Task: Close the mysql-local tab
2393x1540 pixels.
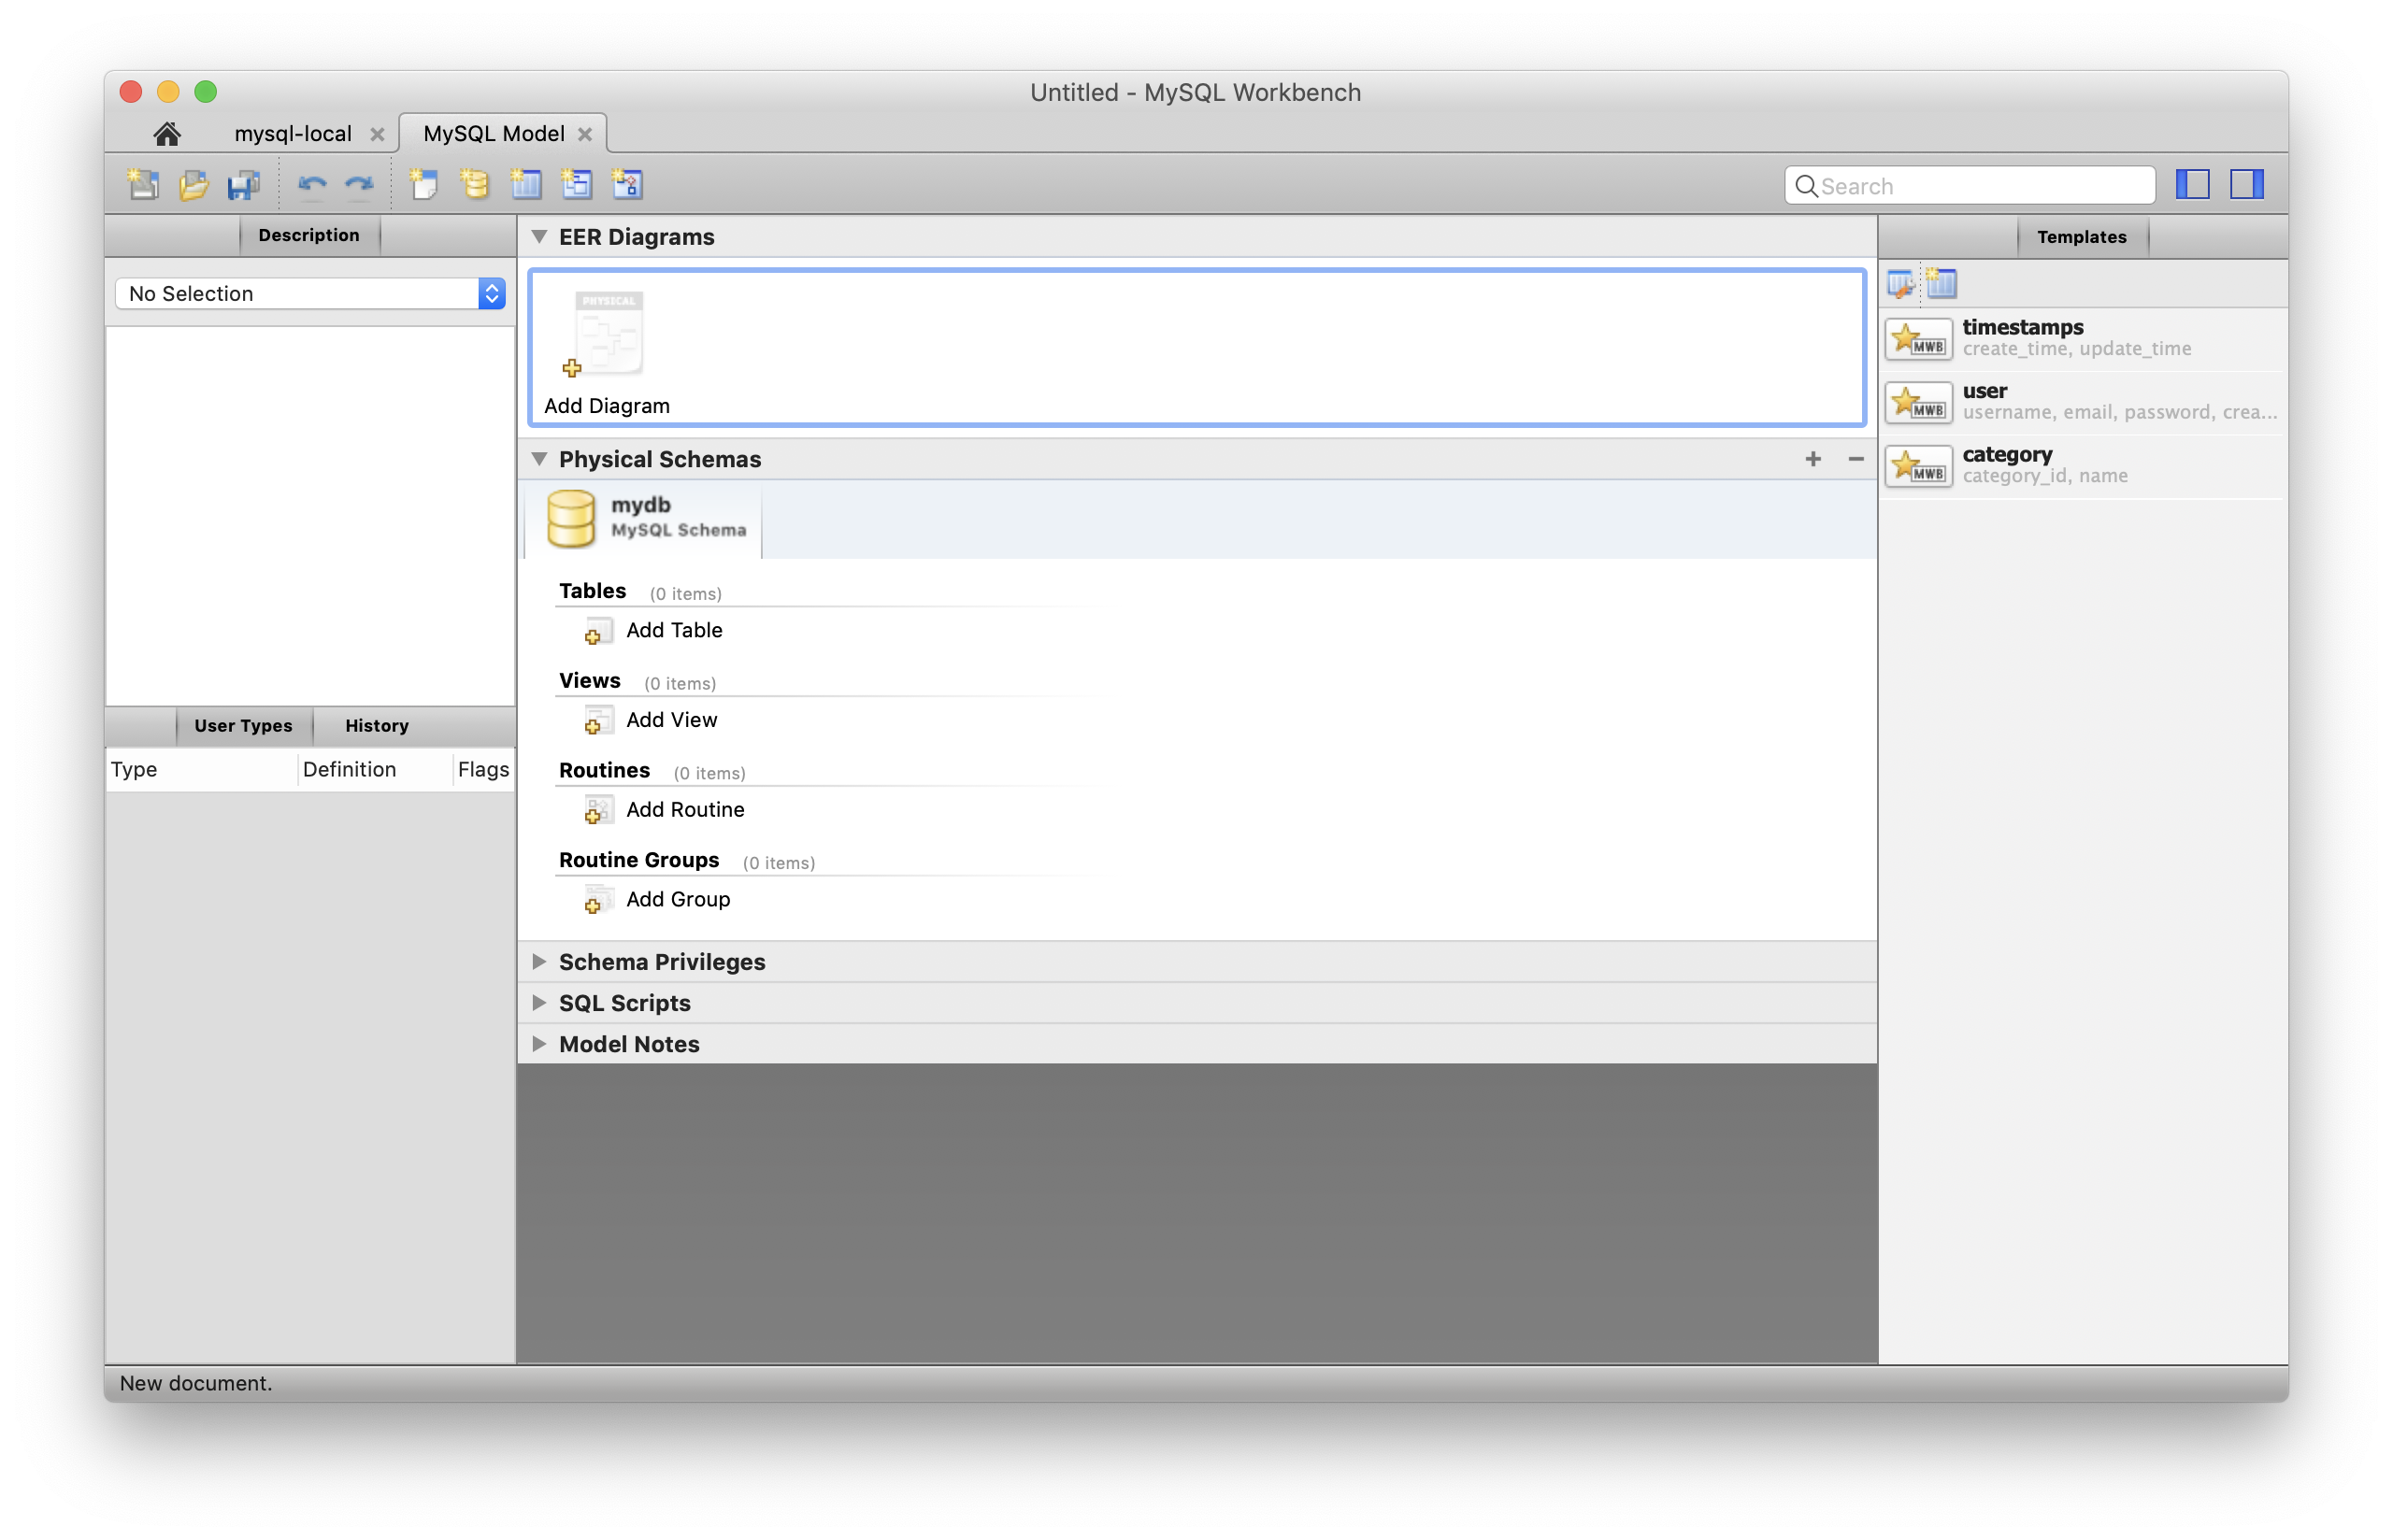Action: (377, 134)
